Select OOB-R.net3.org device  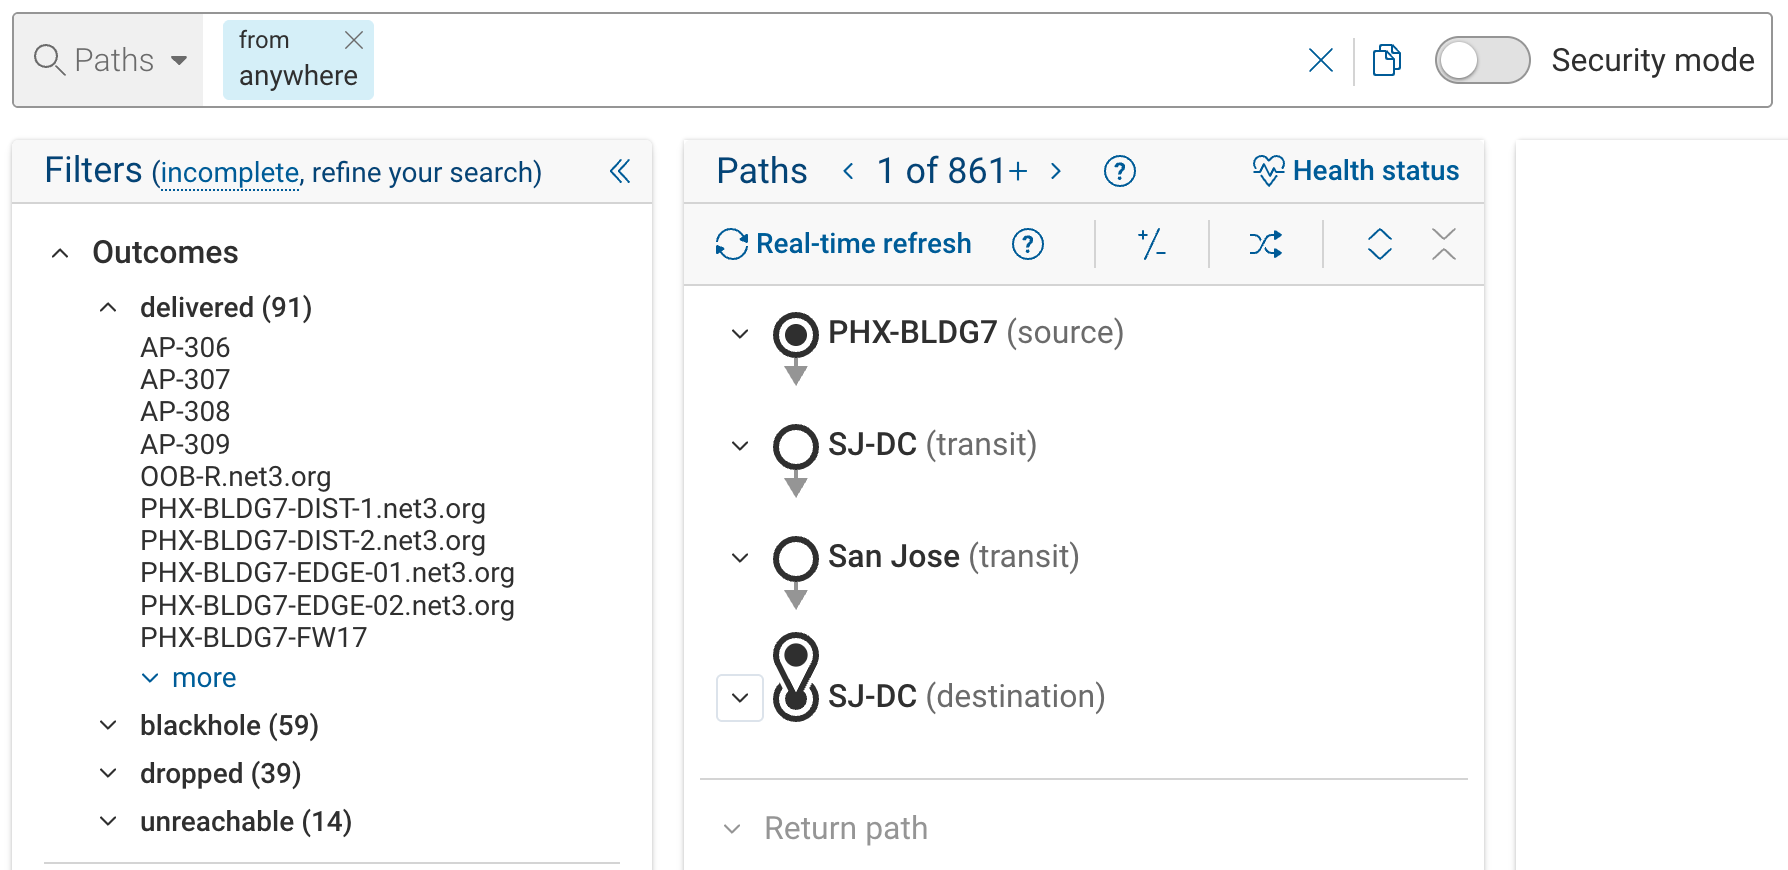tap(235, 476)
